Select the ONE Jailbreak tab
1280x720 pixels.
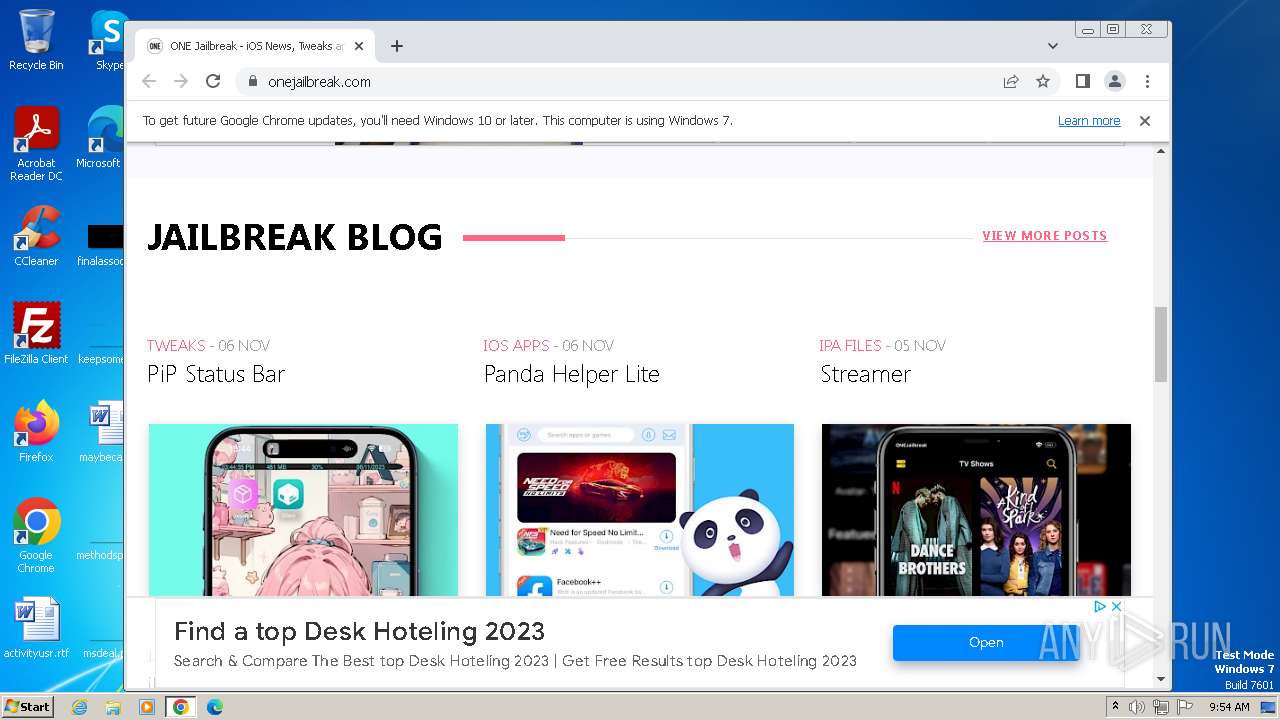point(255,46)
